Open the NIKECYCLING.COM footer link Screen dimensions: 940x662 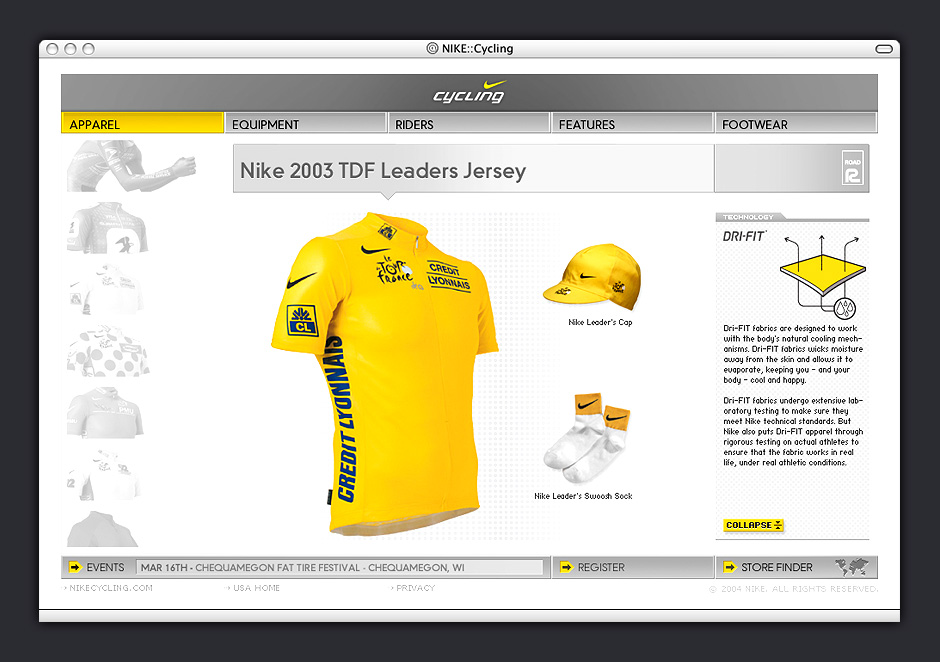click(112, 588)
